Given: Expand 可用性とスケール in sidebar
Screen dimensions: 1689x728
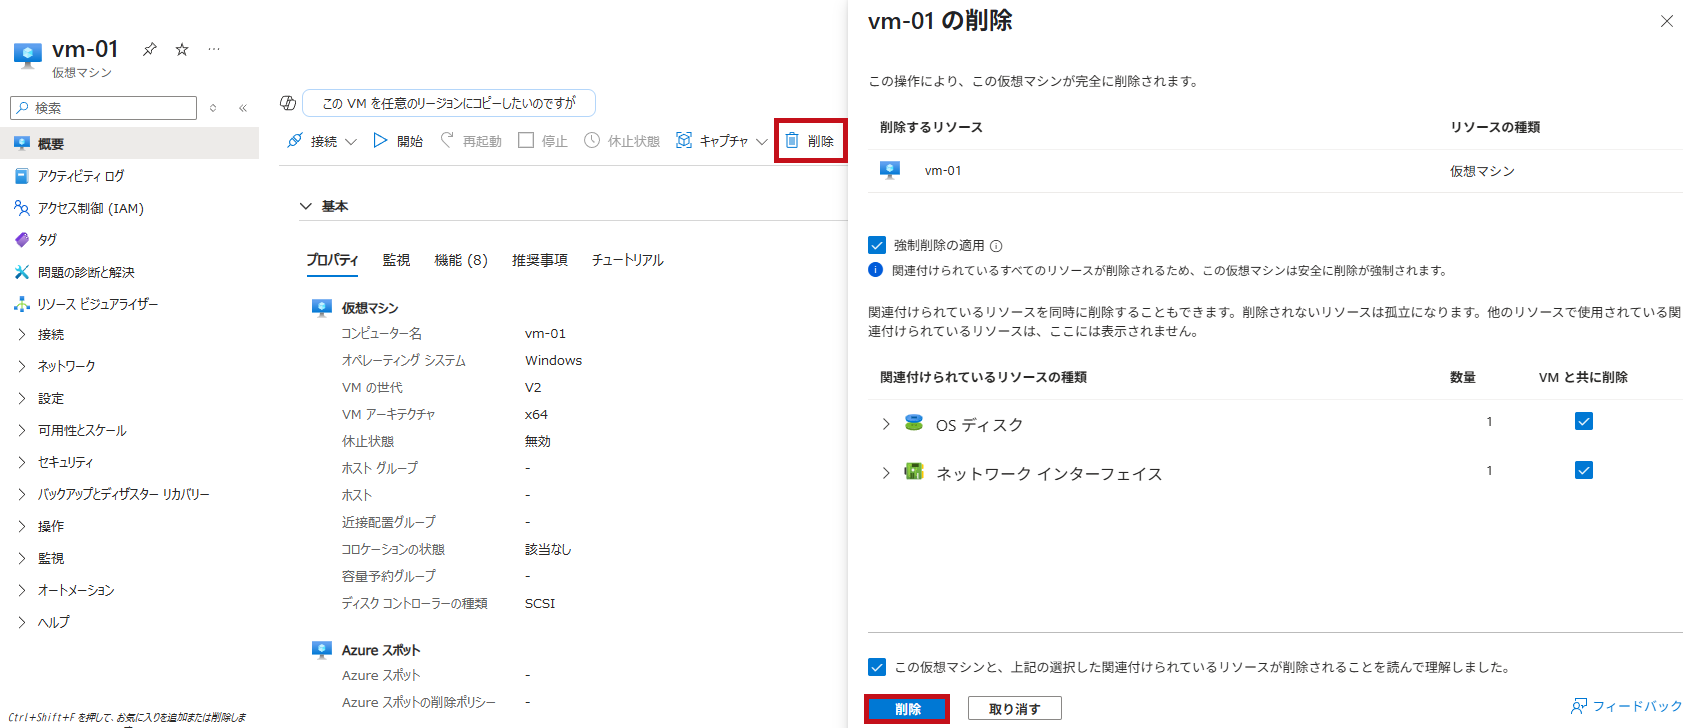Looking at the screenshot, I should [x=22, y=430].
